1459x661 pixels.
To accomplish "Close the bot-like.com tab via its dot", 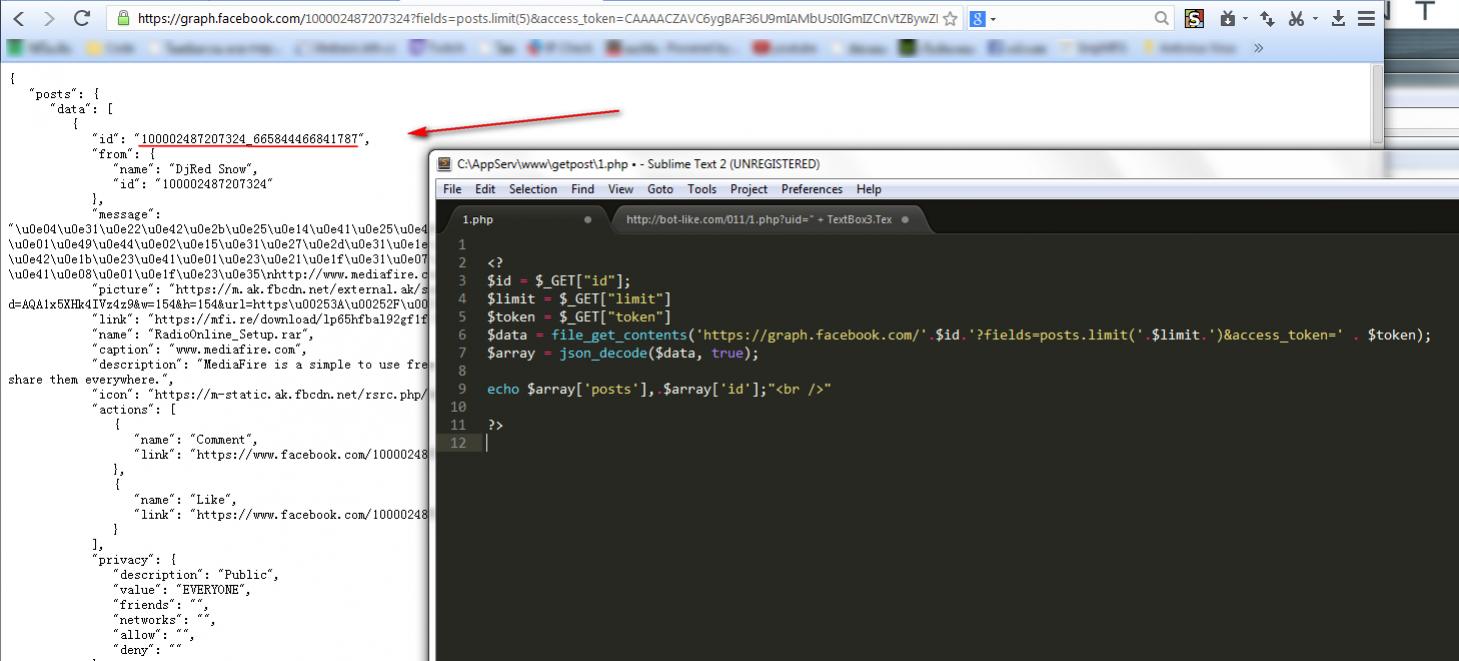I will click(905, 219).
